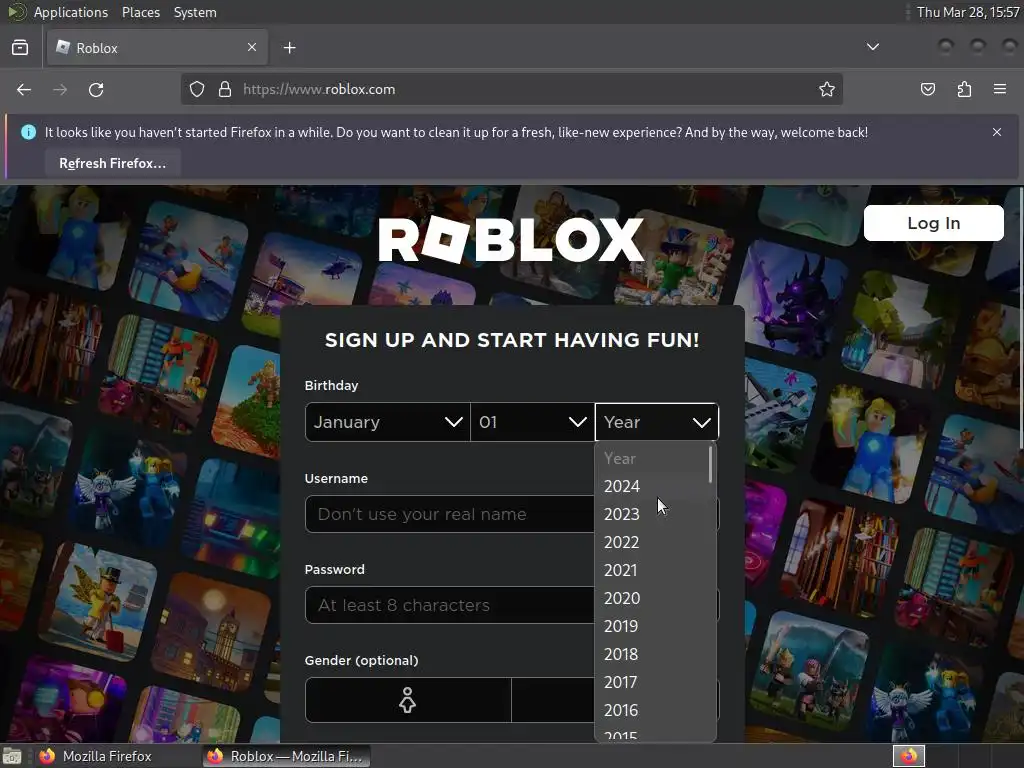Image resolution: width=1024 pixels, height=768 pixels.
Task: Open the tracking protection shield icon
Action: (197, 89)
